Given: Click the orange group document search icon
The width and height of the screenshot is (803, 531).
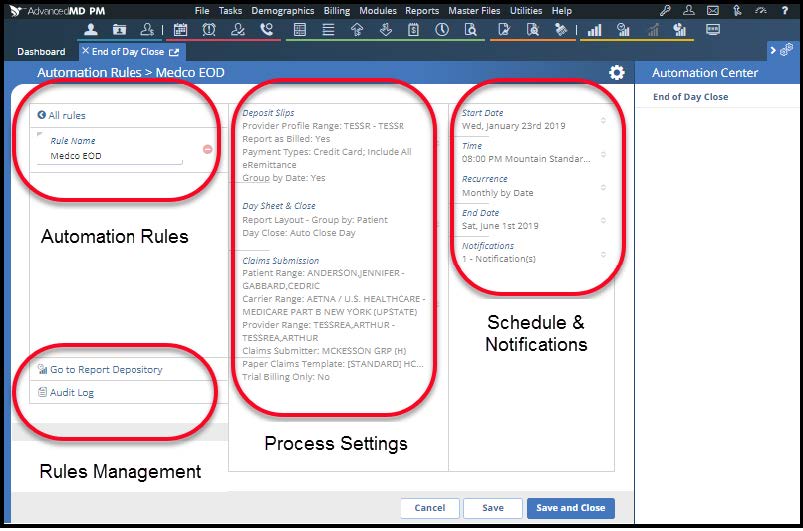Looking at the screenshot, I should tap(533, 30).
